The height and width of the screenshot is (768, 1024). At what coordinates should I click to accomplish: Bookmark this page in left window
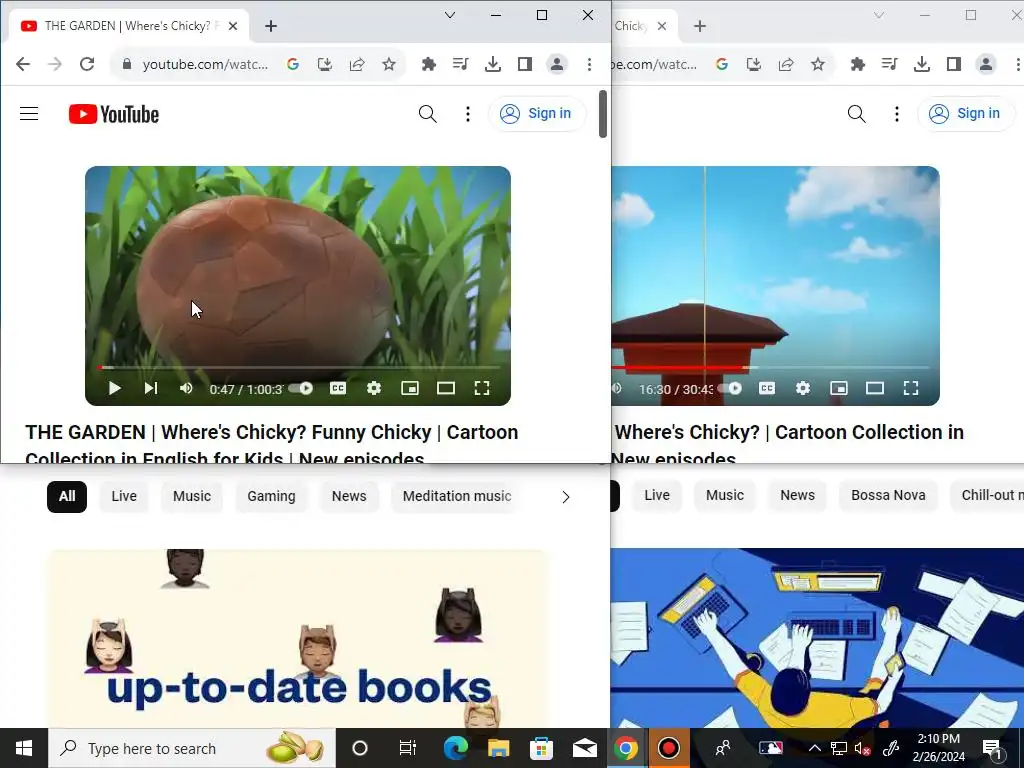click(389, 64)
